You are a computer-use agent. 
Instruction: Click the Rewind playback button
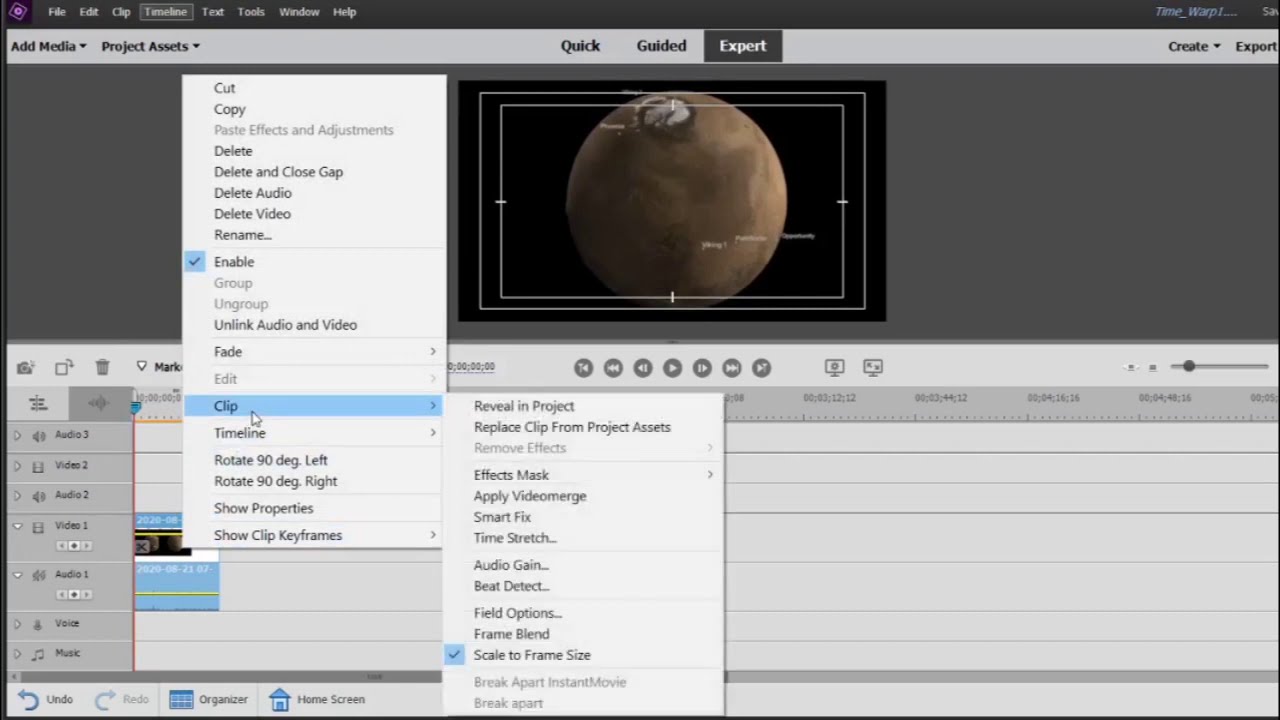(613, 368)
